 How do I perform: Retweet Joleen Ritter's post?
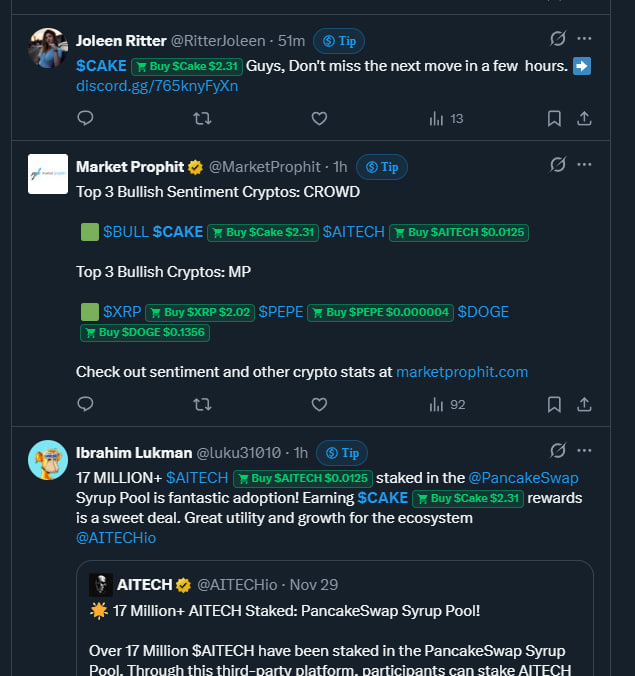[202, 118]
